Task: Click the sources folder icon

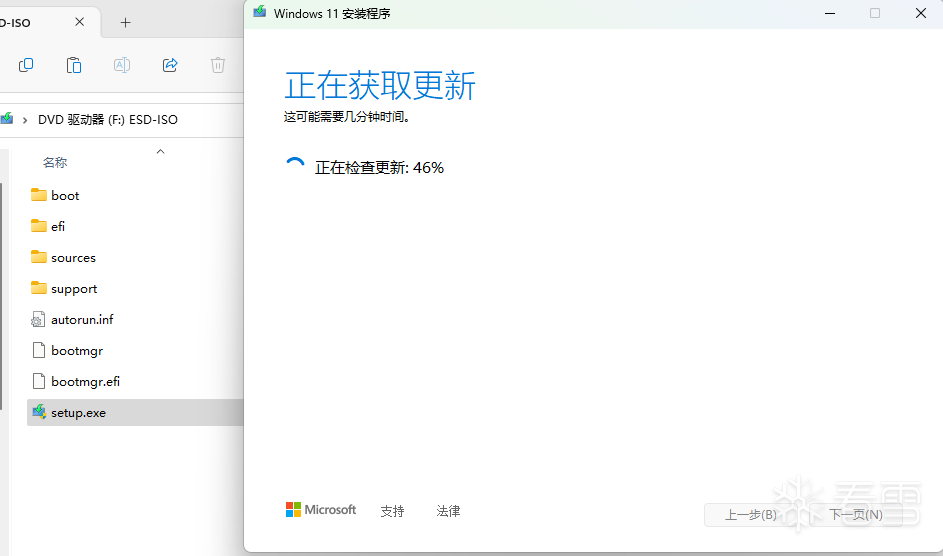Action: (38, 257)
